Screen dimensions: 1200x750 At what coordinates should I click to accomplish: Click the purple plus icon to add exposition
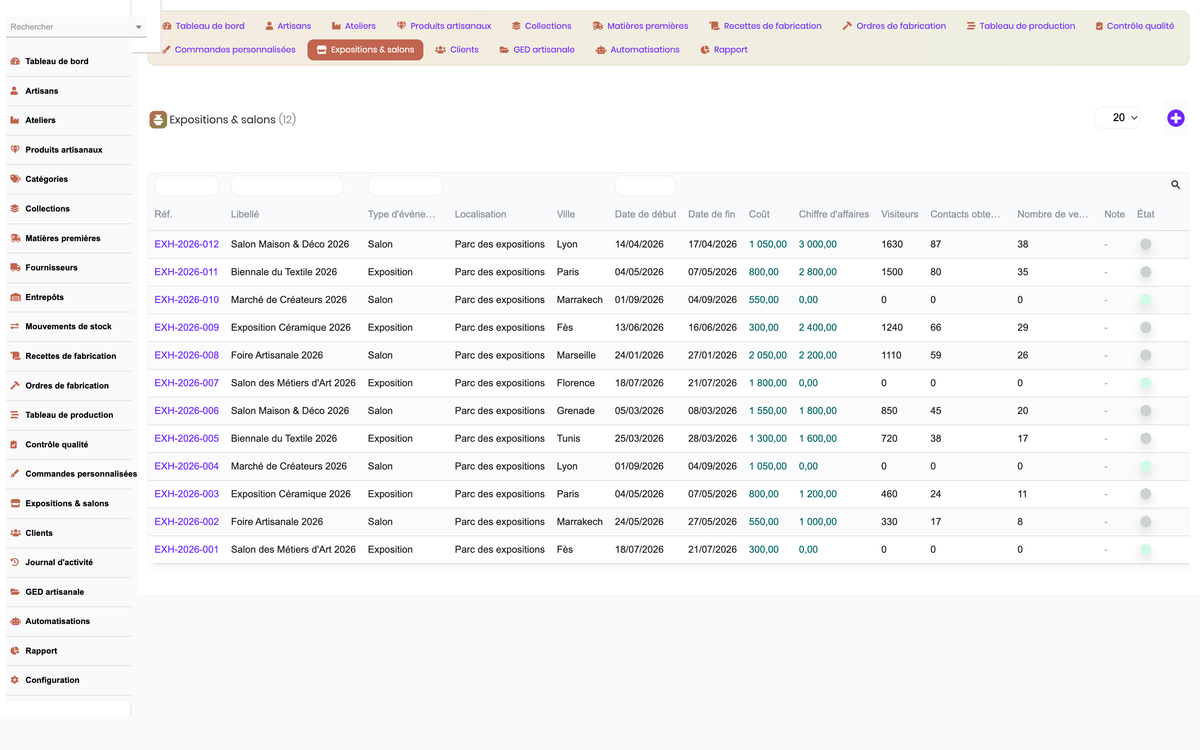point(1176,118)
